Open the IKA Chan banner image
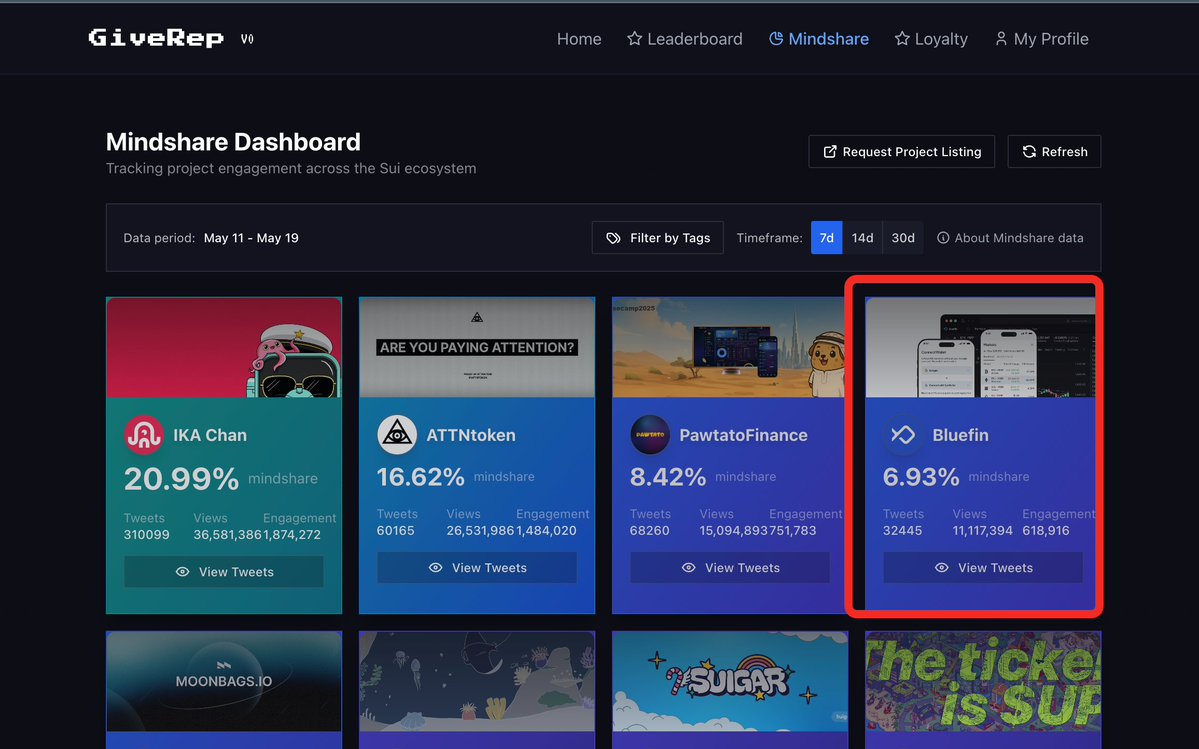This screenshot has height=749, width=1199. click(x=224, y=347)
